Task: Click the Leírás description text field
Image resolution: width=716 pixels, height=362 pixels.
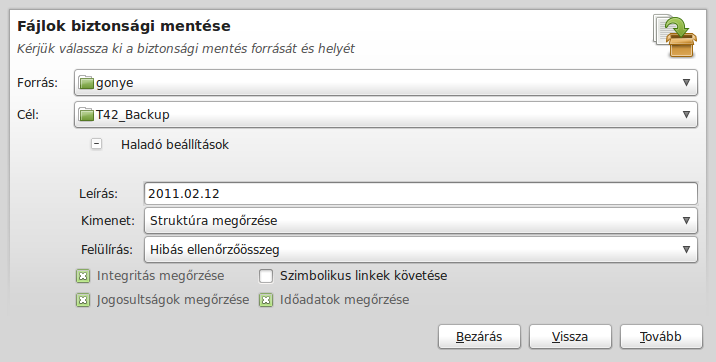Action: [421, 194]
